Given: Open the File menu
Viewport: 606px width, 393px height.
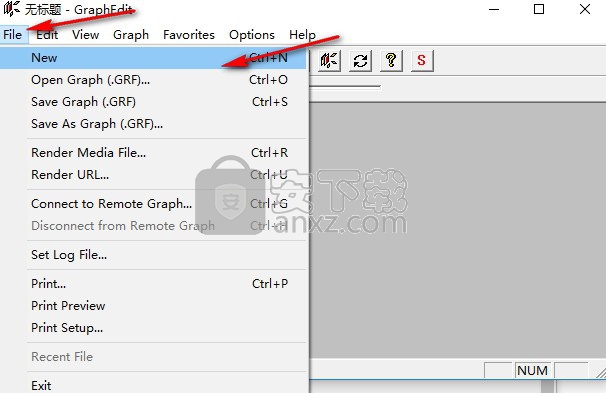Looking at the screenshot, I should pos(12,35).
